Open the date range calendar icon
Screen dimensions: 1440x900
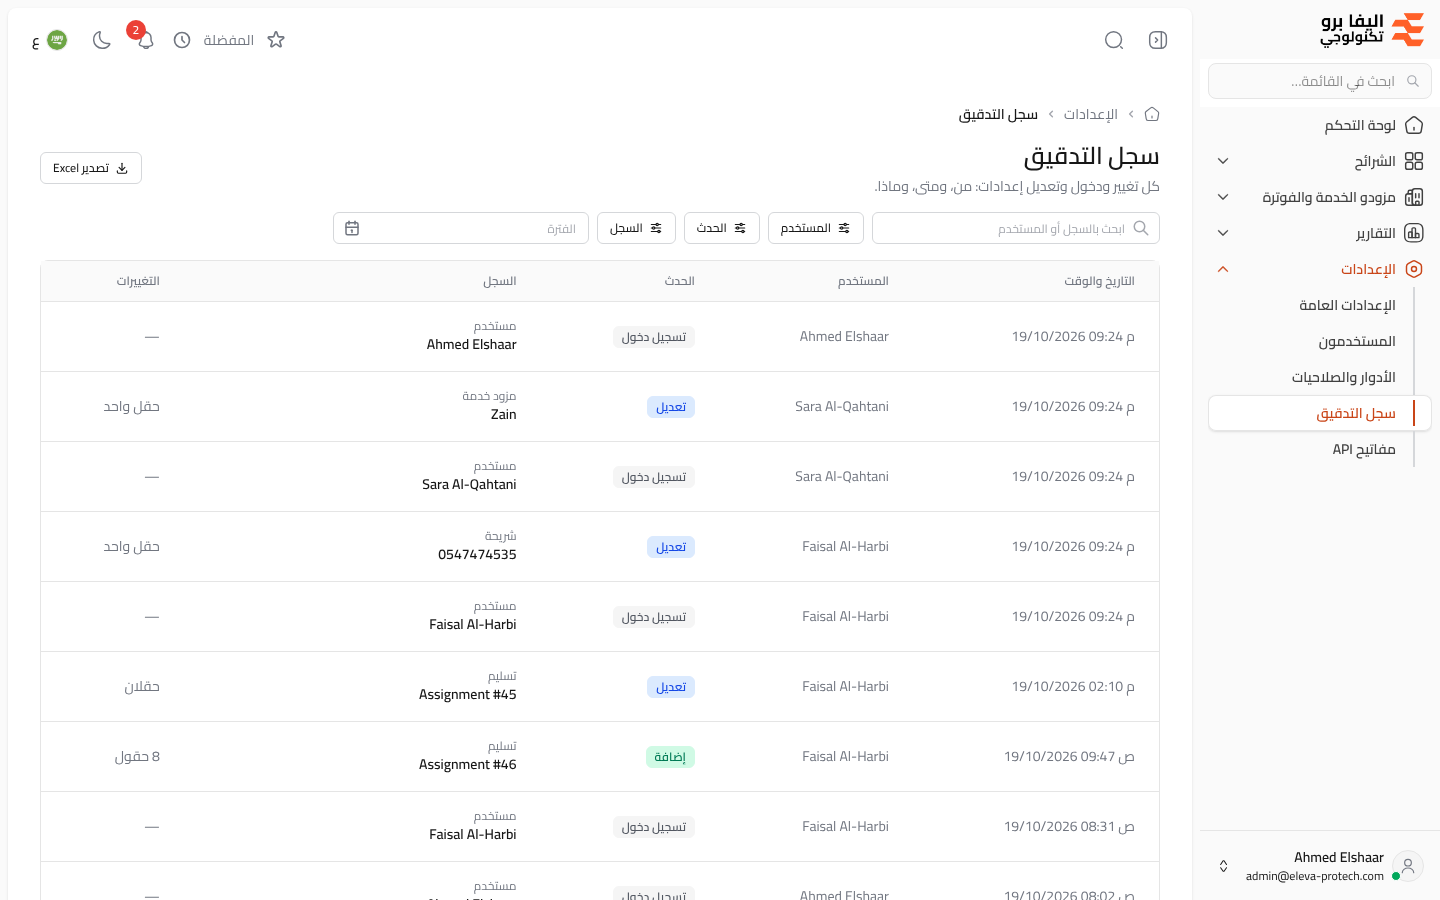click(x=352, y=228)
